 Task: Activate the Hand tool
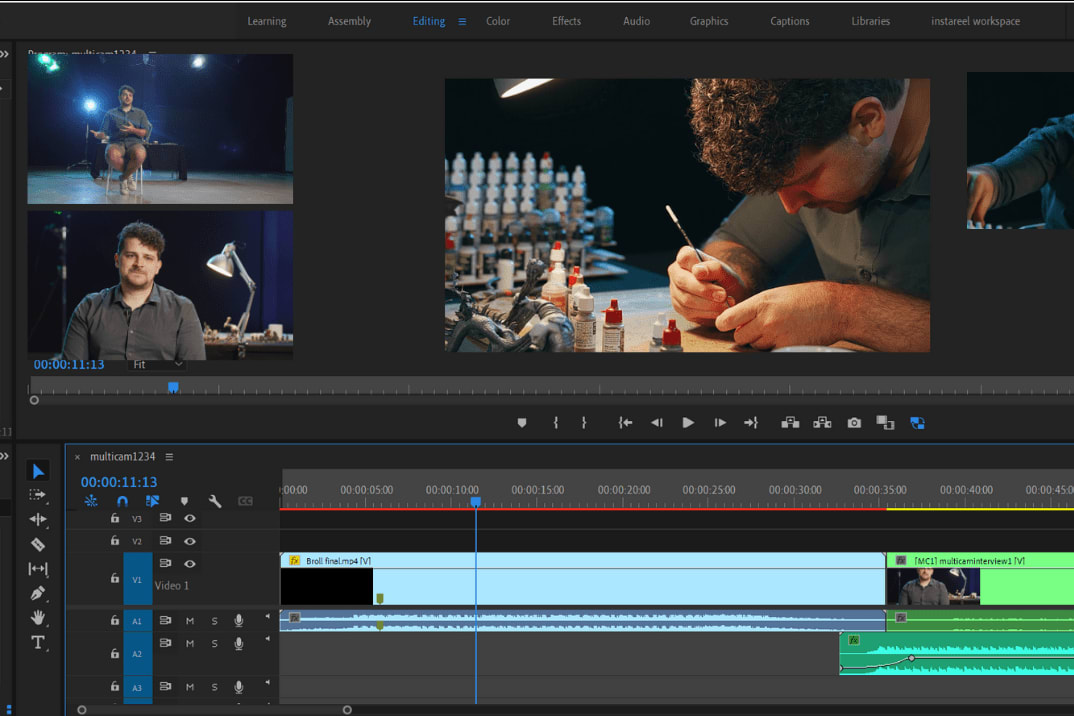pyautogui.click(x=38, y=618)
